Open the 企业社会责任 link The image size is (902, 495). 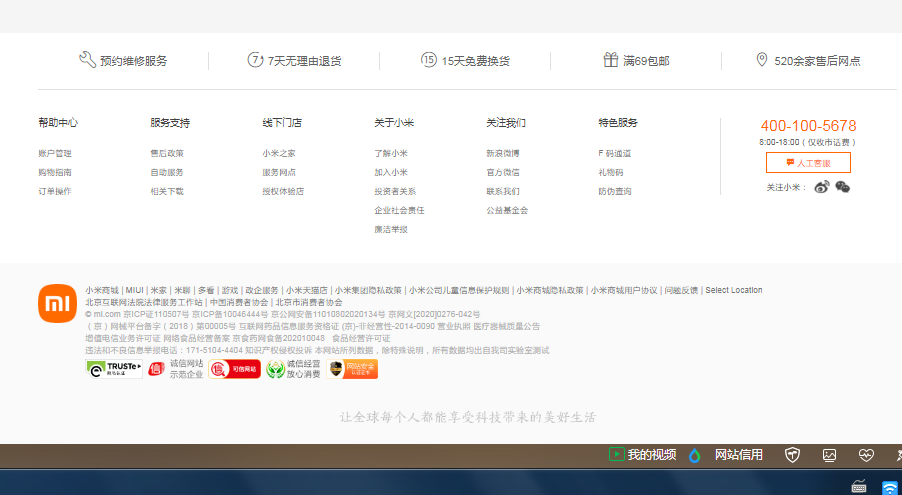[x=399, y=210]
